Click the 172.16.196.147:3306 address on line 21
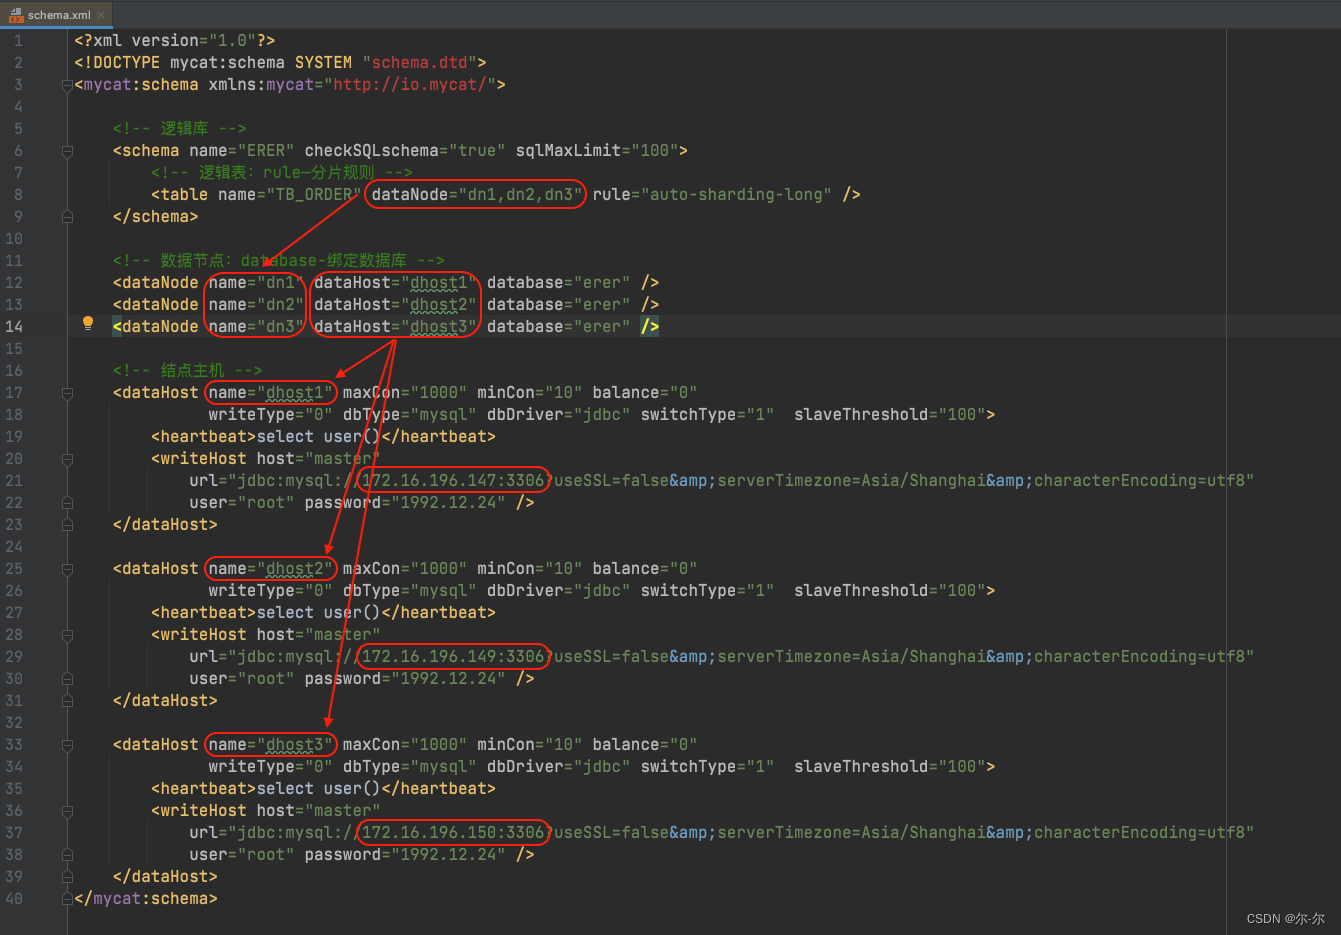This screenshot has height=935, width=1341. click(453, 481)
